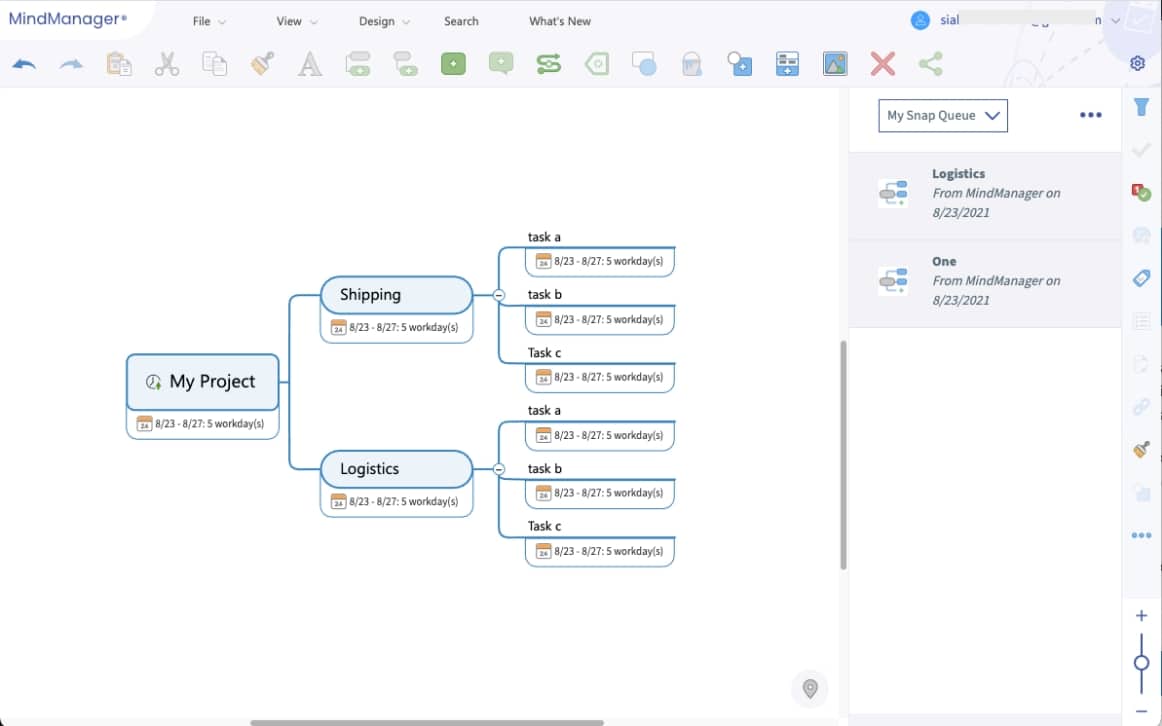
Task: Click the Undo arrow in toolbar
Action: [24, 65]
